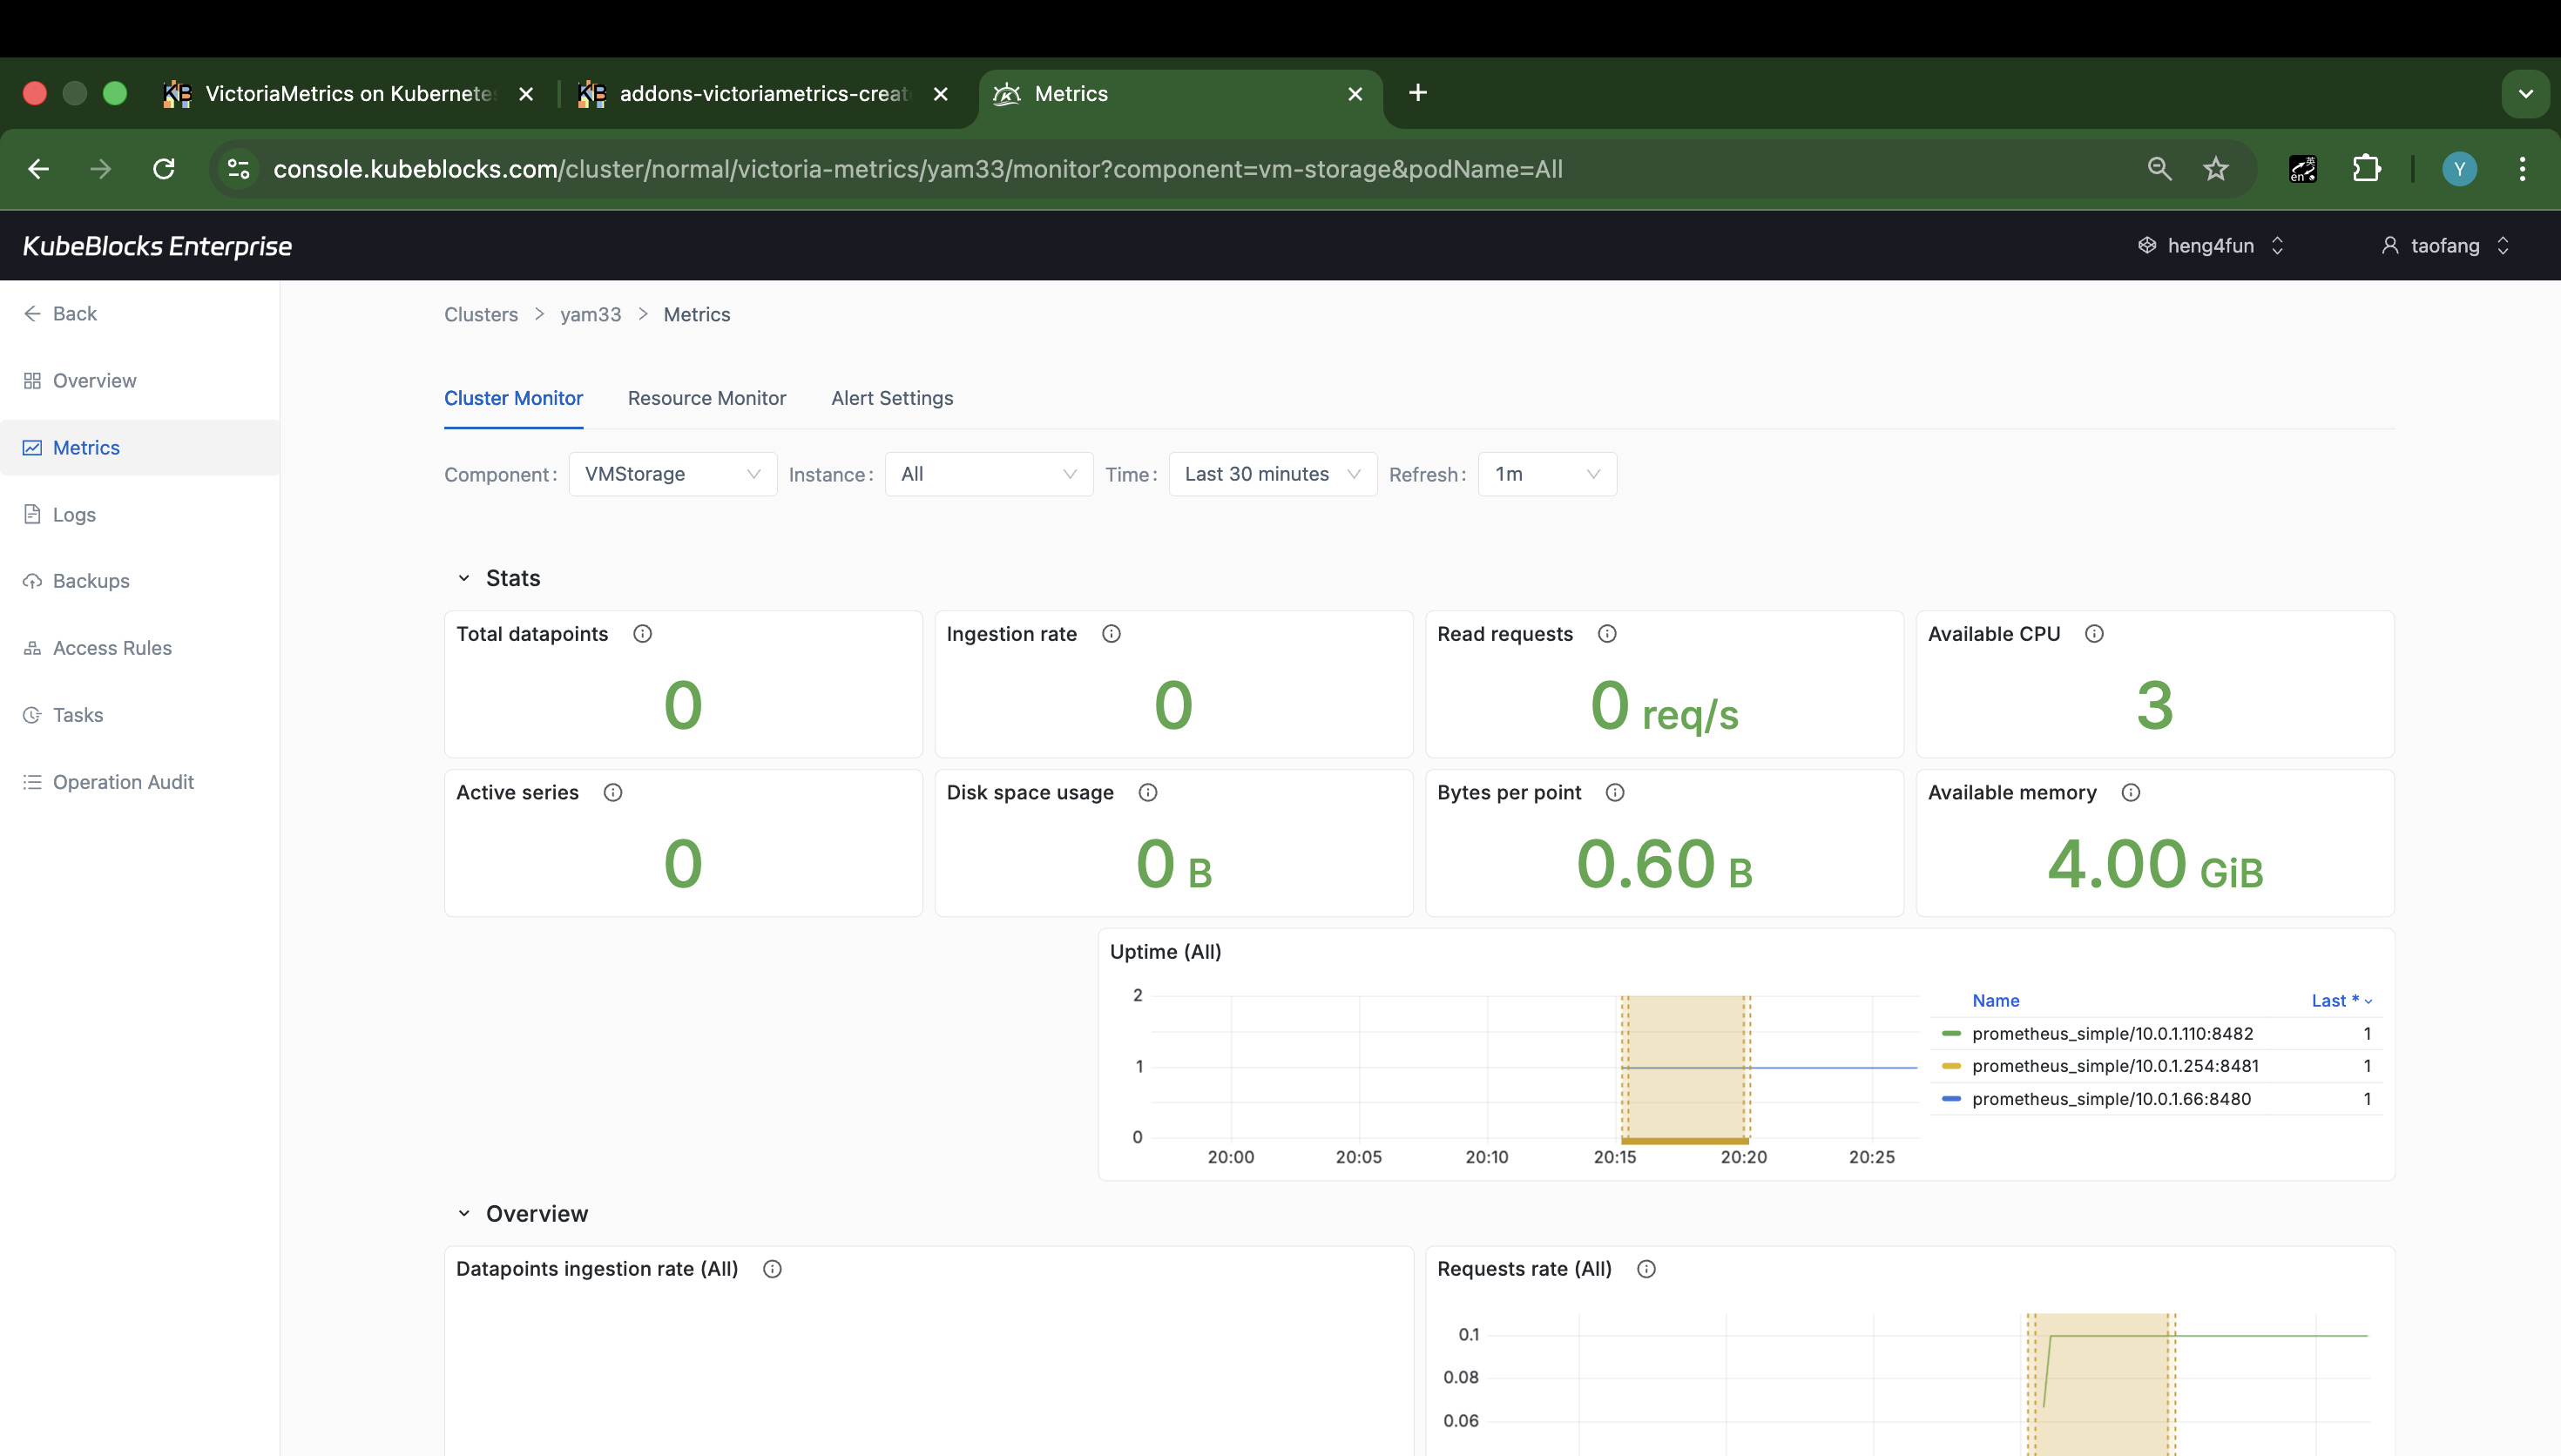The image size is (2561, 1456).
Task: Open the taofang user menu
Action: point(2445,246)
